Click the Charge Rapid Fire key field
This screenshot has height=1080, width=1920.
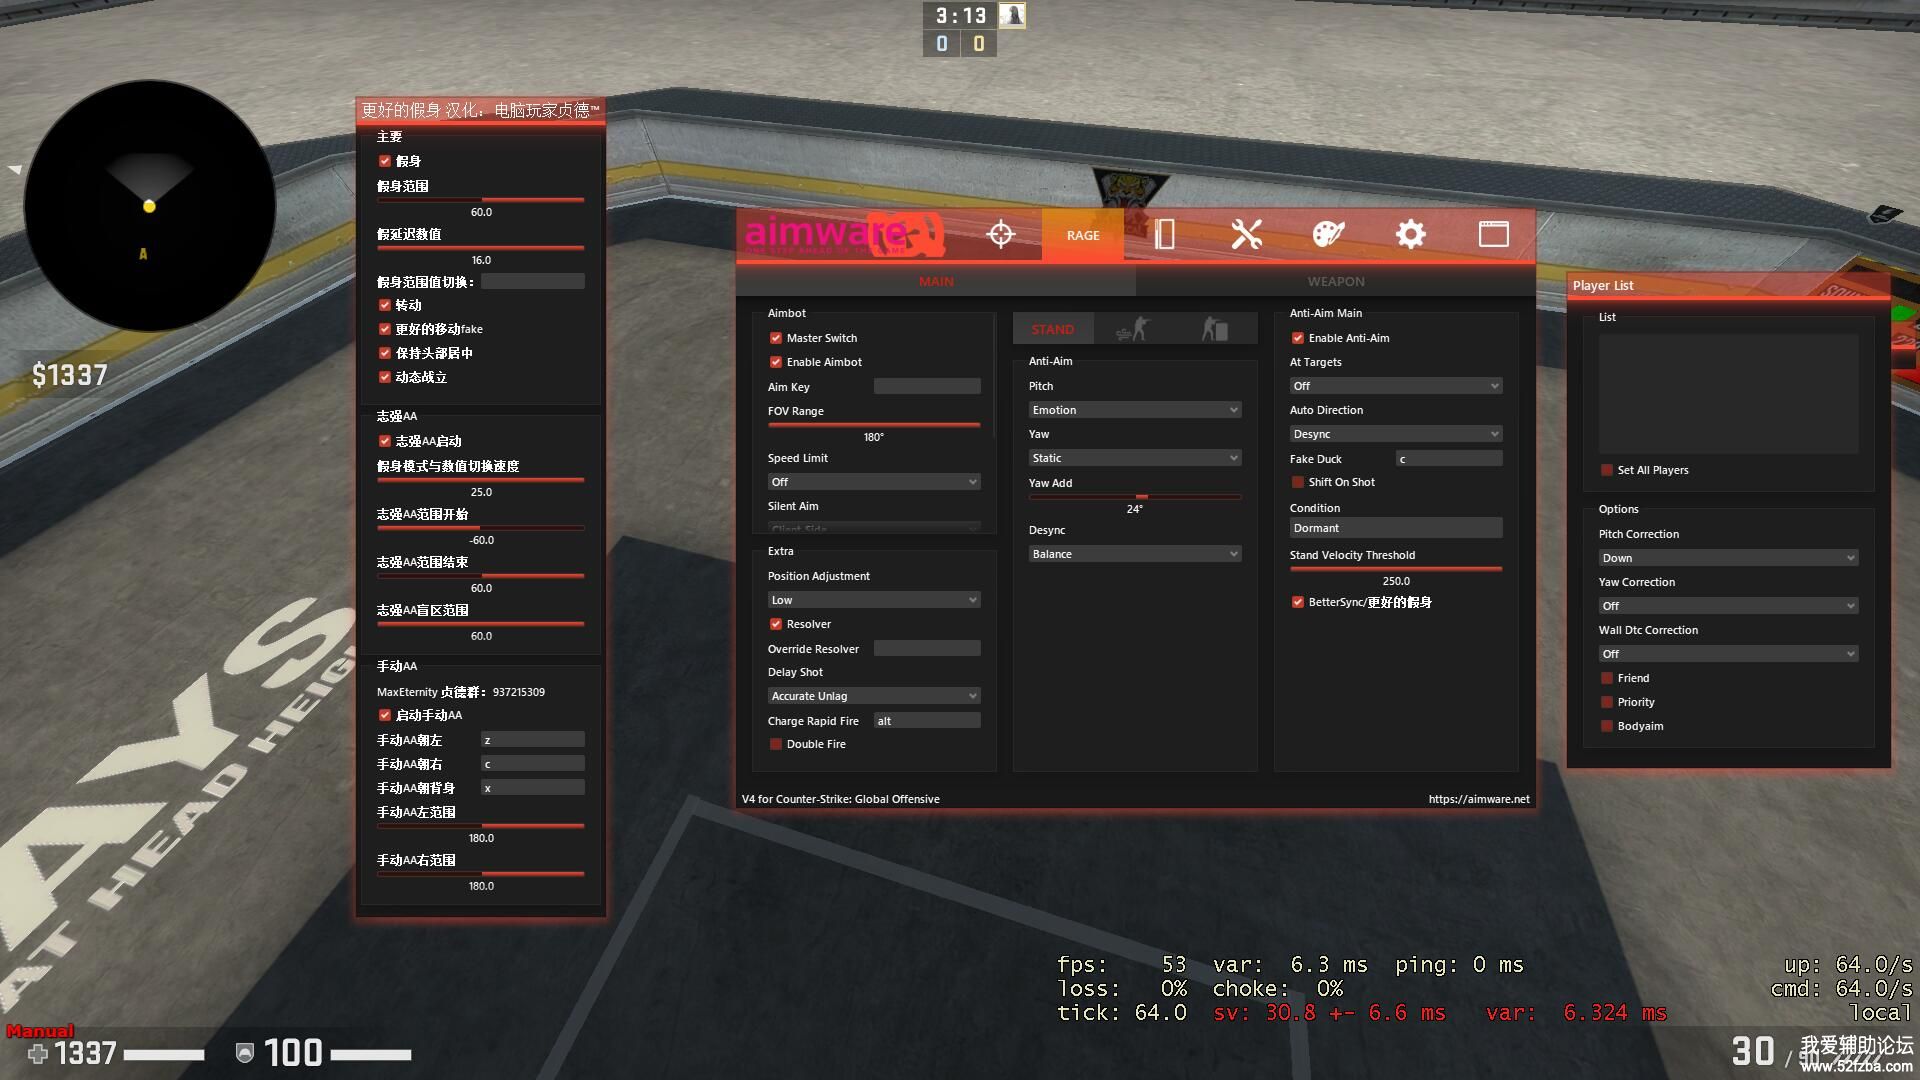pos(927,720)
